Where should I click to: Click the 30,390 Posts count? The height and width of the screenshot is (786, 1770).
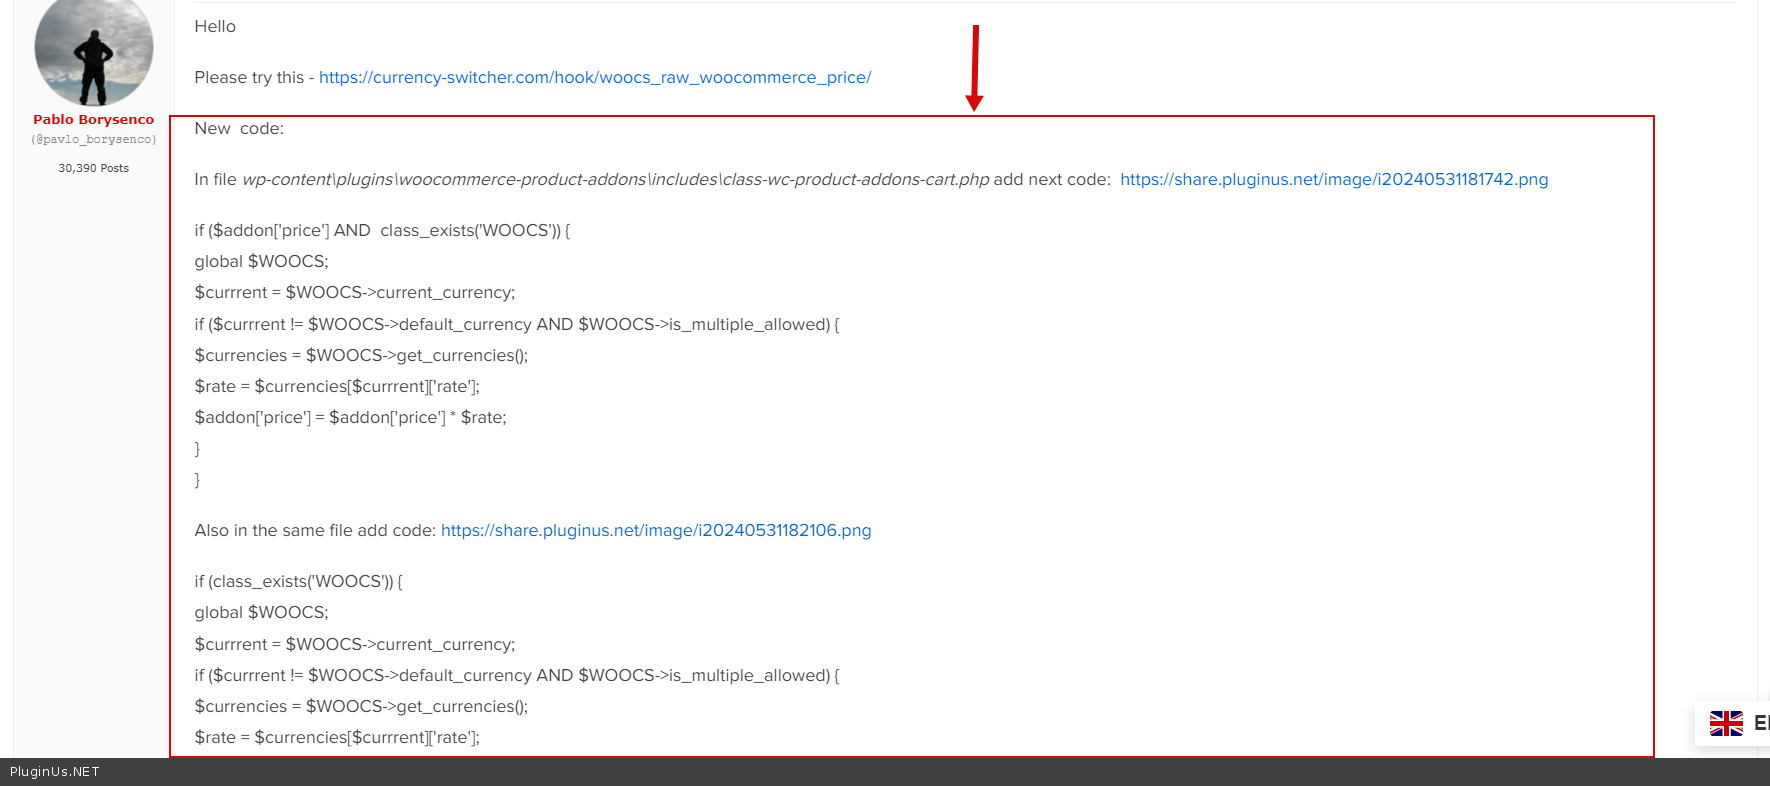click(94, 168)
